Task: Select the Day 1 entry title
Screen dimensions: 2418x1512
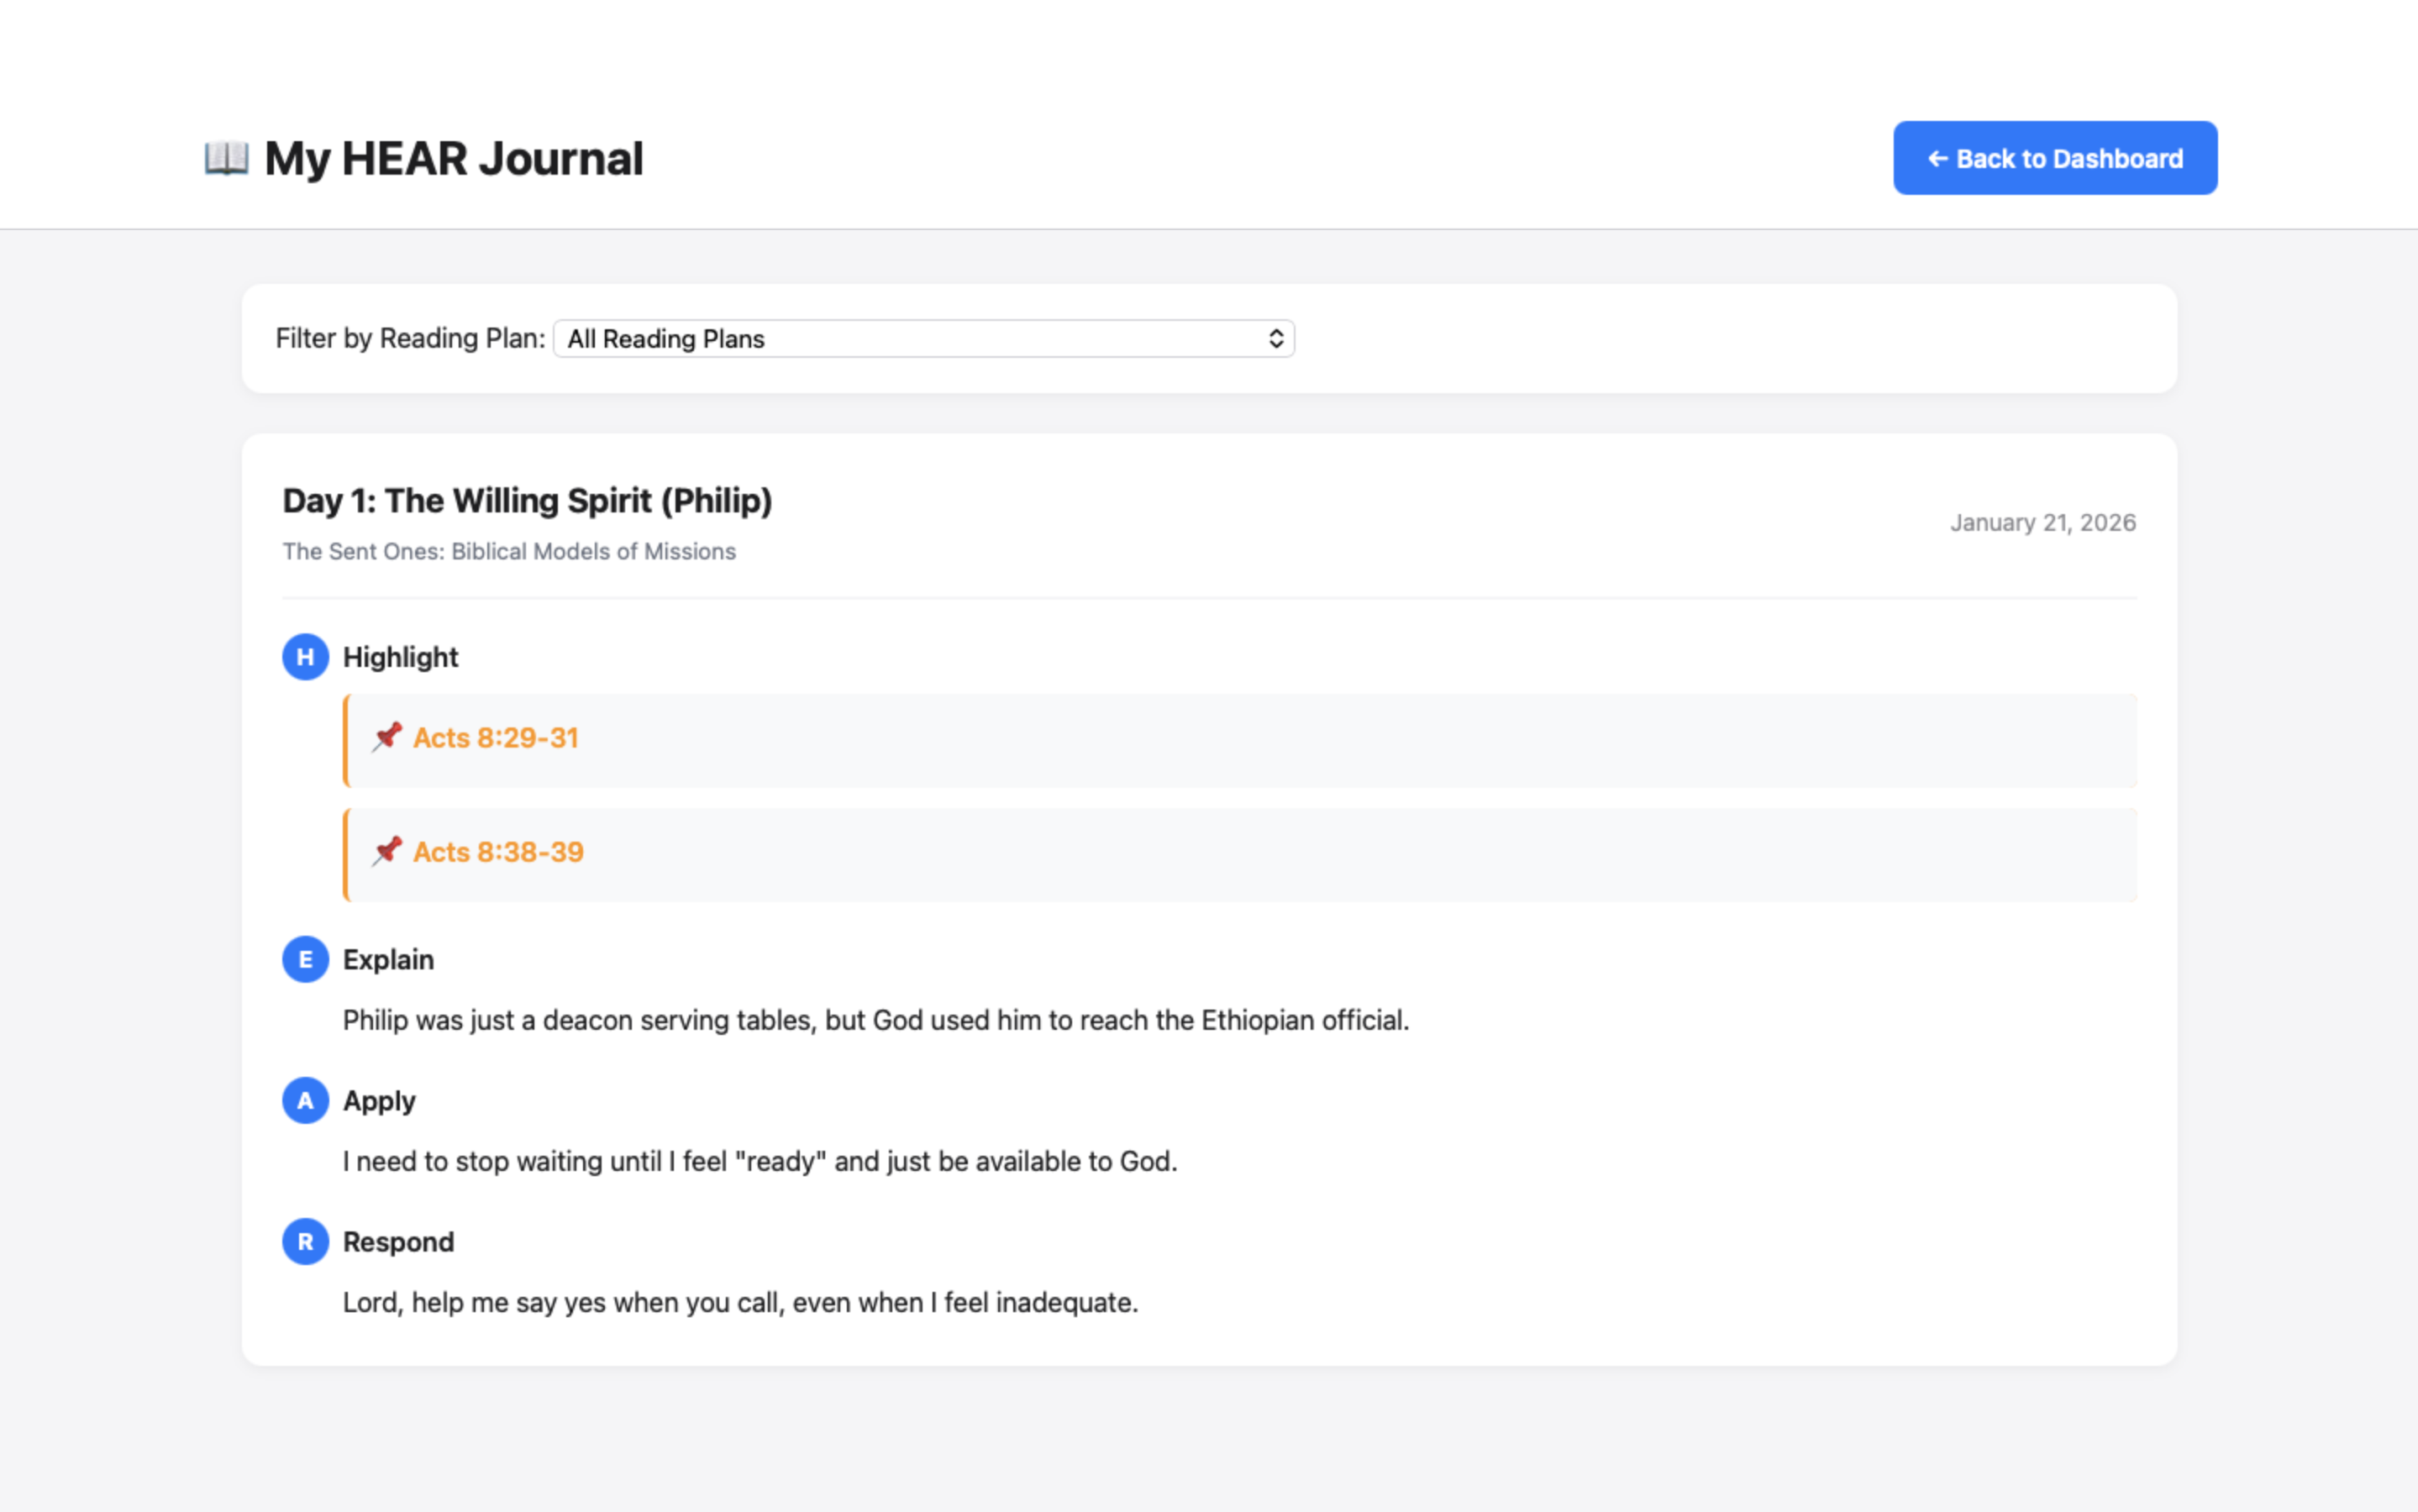Action: pyautogui.click(x=527, y=500)
